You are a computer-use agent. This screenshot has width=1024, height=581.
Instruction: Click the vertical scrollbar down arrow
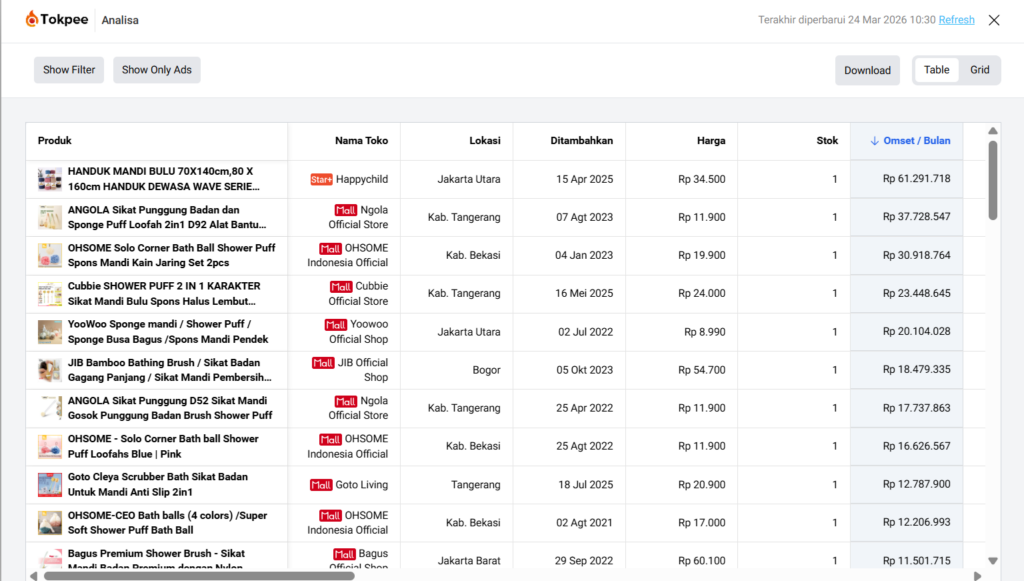coord(992,561)
